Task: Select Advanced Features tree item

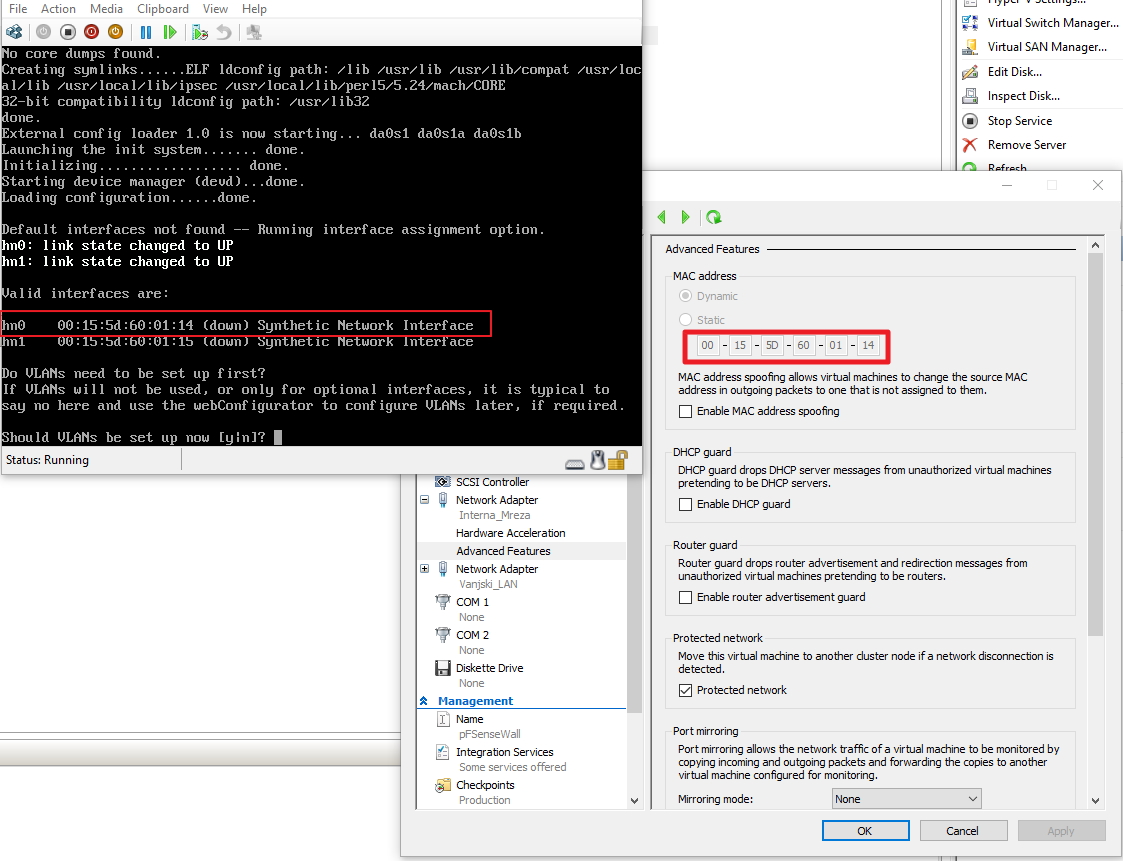Action: coord(503,551)
